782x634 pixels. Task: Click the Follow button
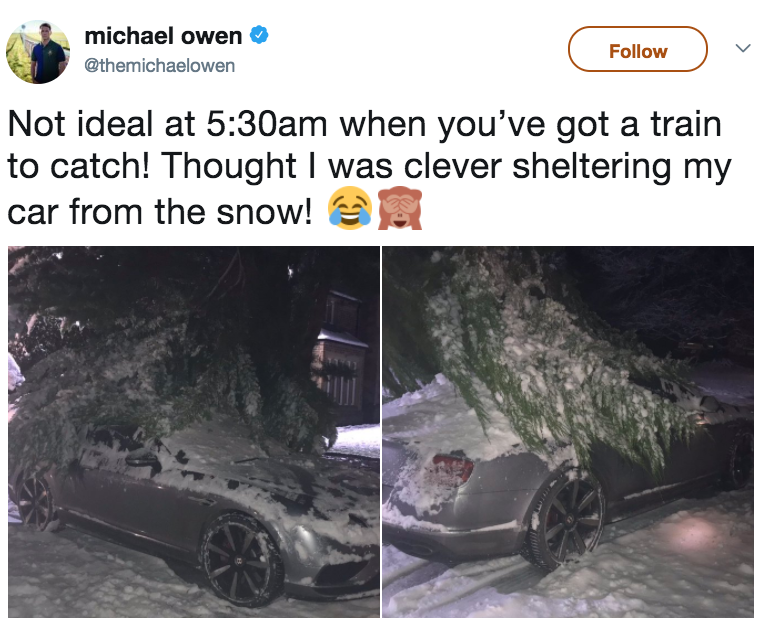tap(637, 49)
